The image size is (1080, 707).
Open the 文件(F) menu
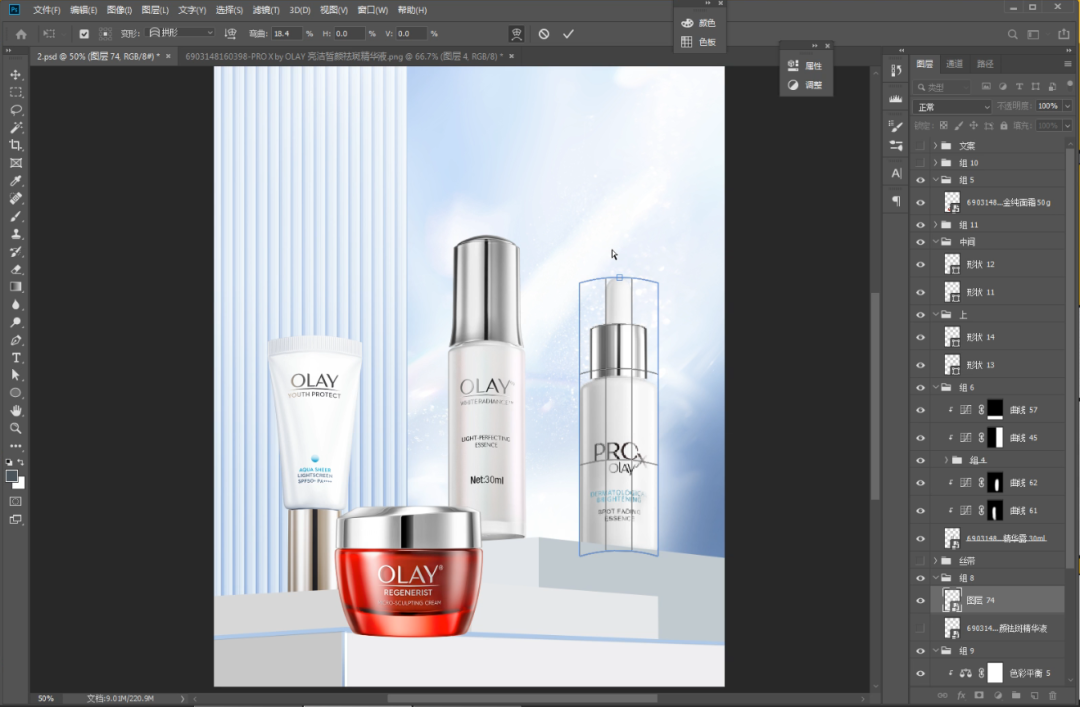tap(47, 10)
